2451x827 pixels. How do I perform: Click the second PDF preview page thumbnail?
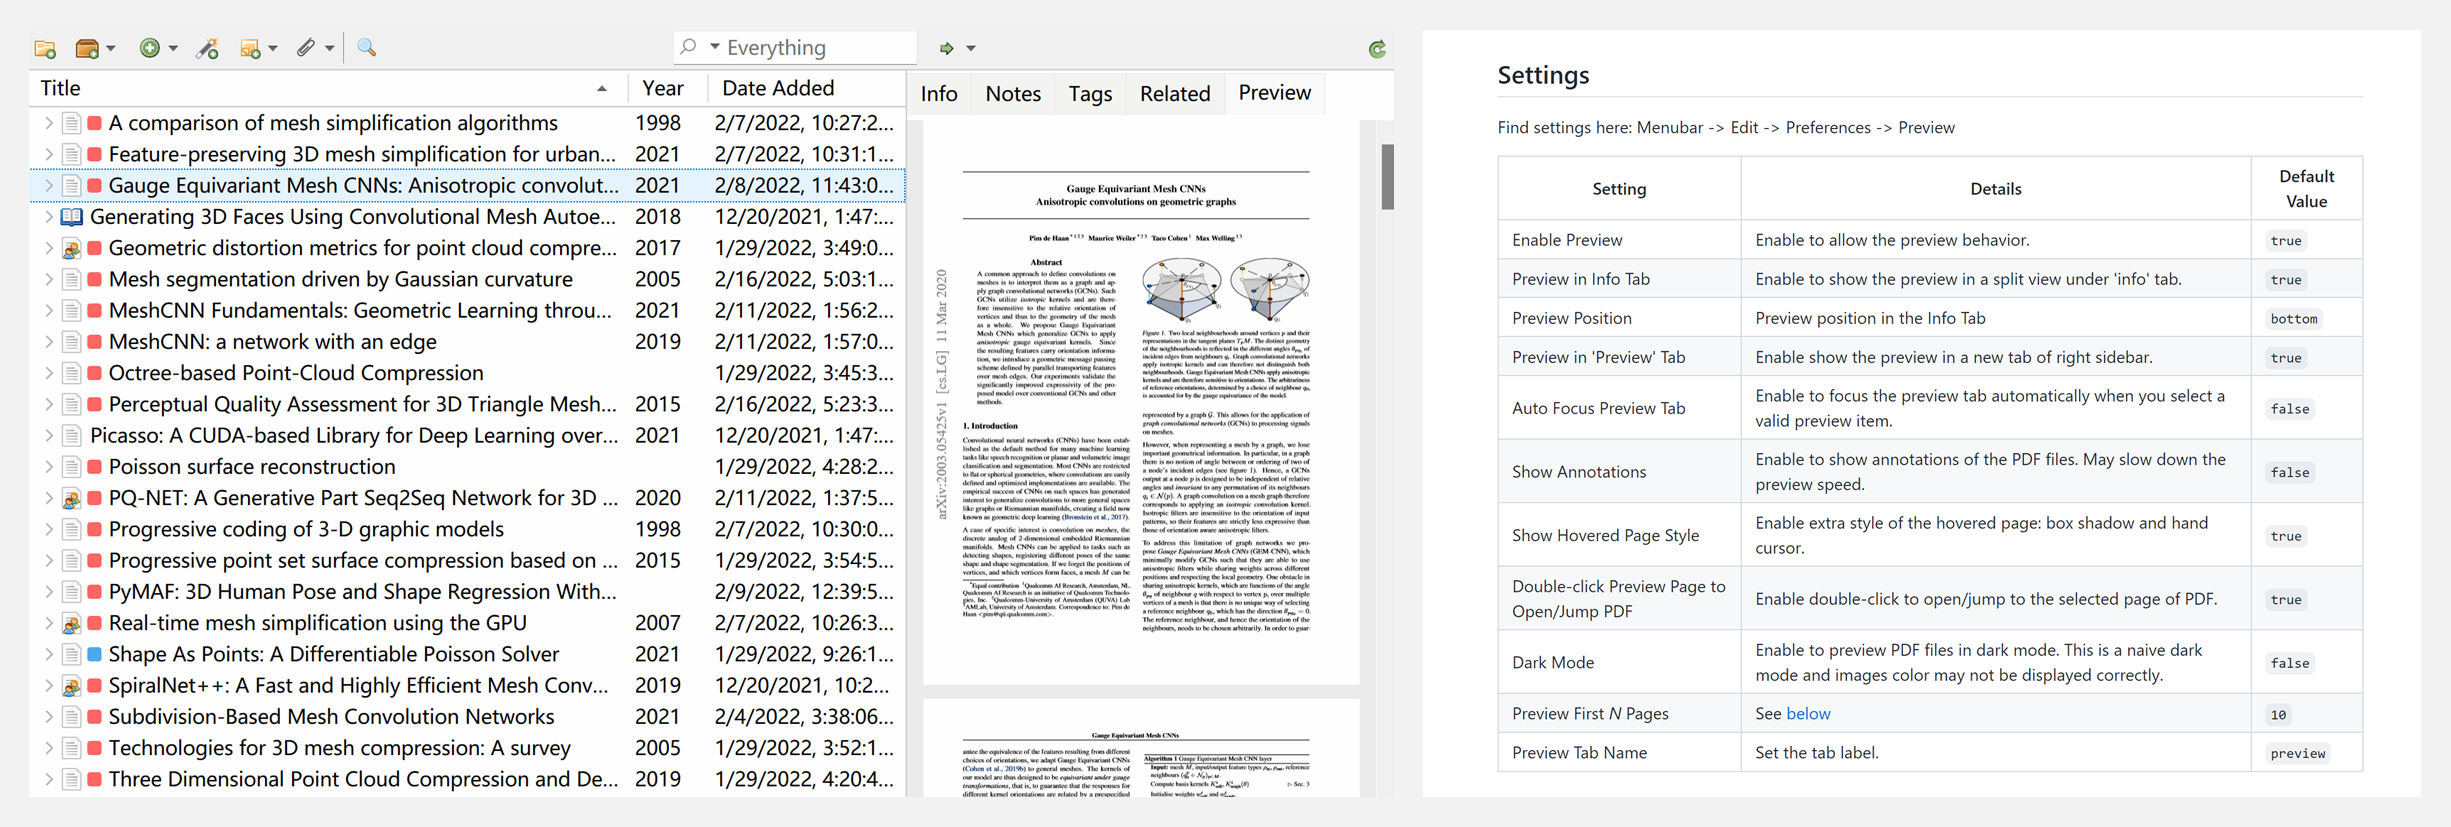pyautogui.click(x=1140, y=748)
